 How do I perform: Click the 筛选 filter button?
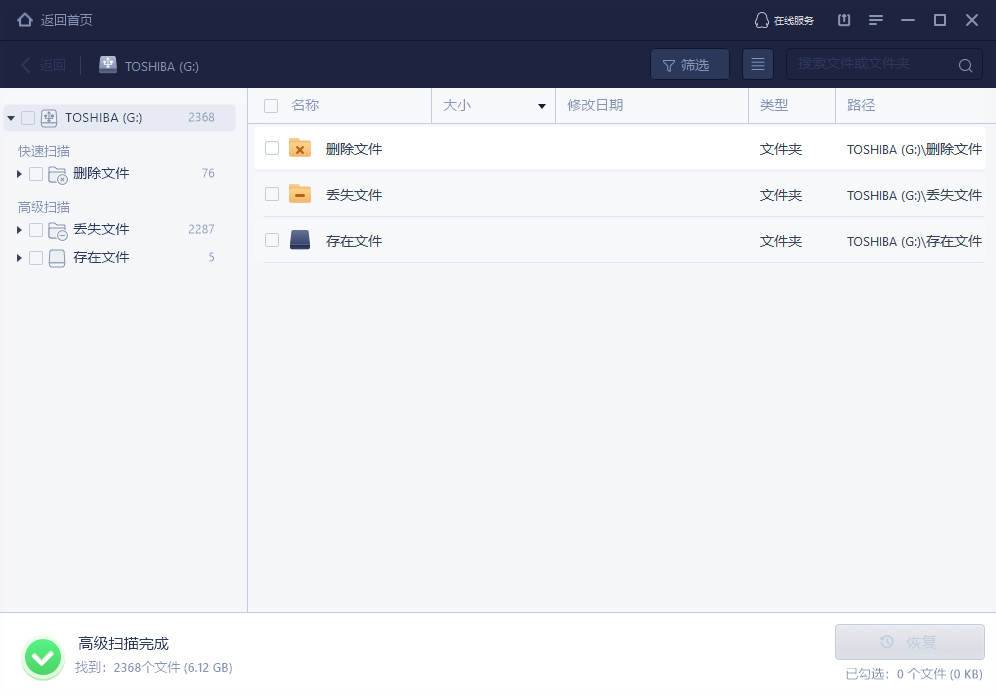click(689, 64)
